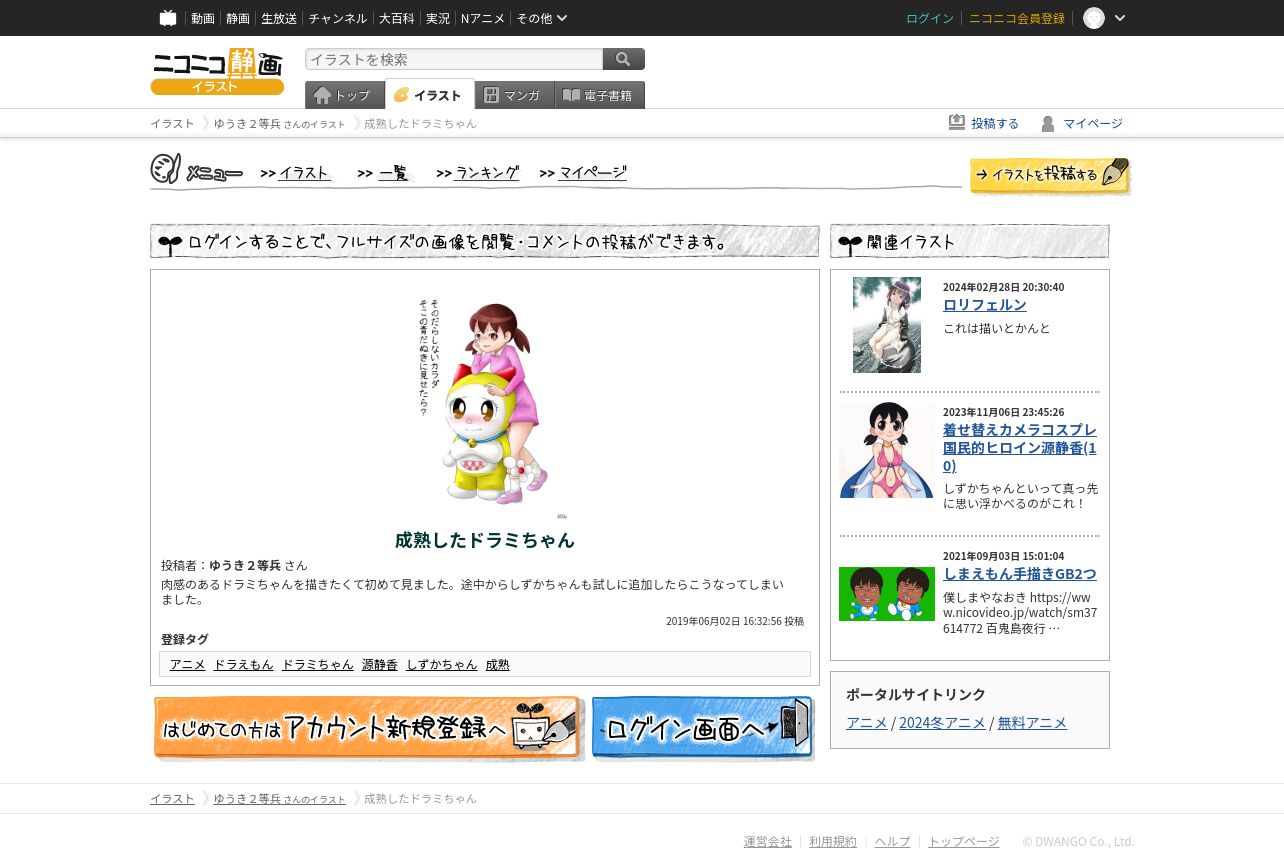Switch to the トップ tab
Viewport: 1284px width, 854px height.
pyautogui.click(x=345, y=95)
